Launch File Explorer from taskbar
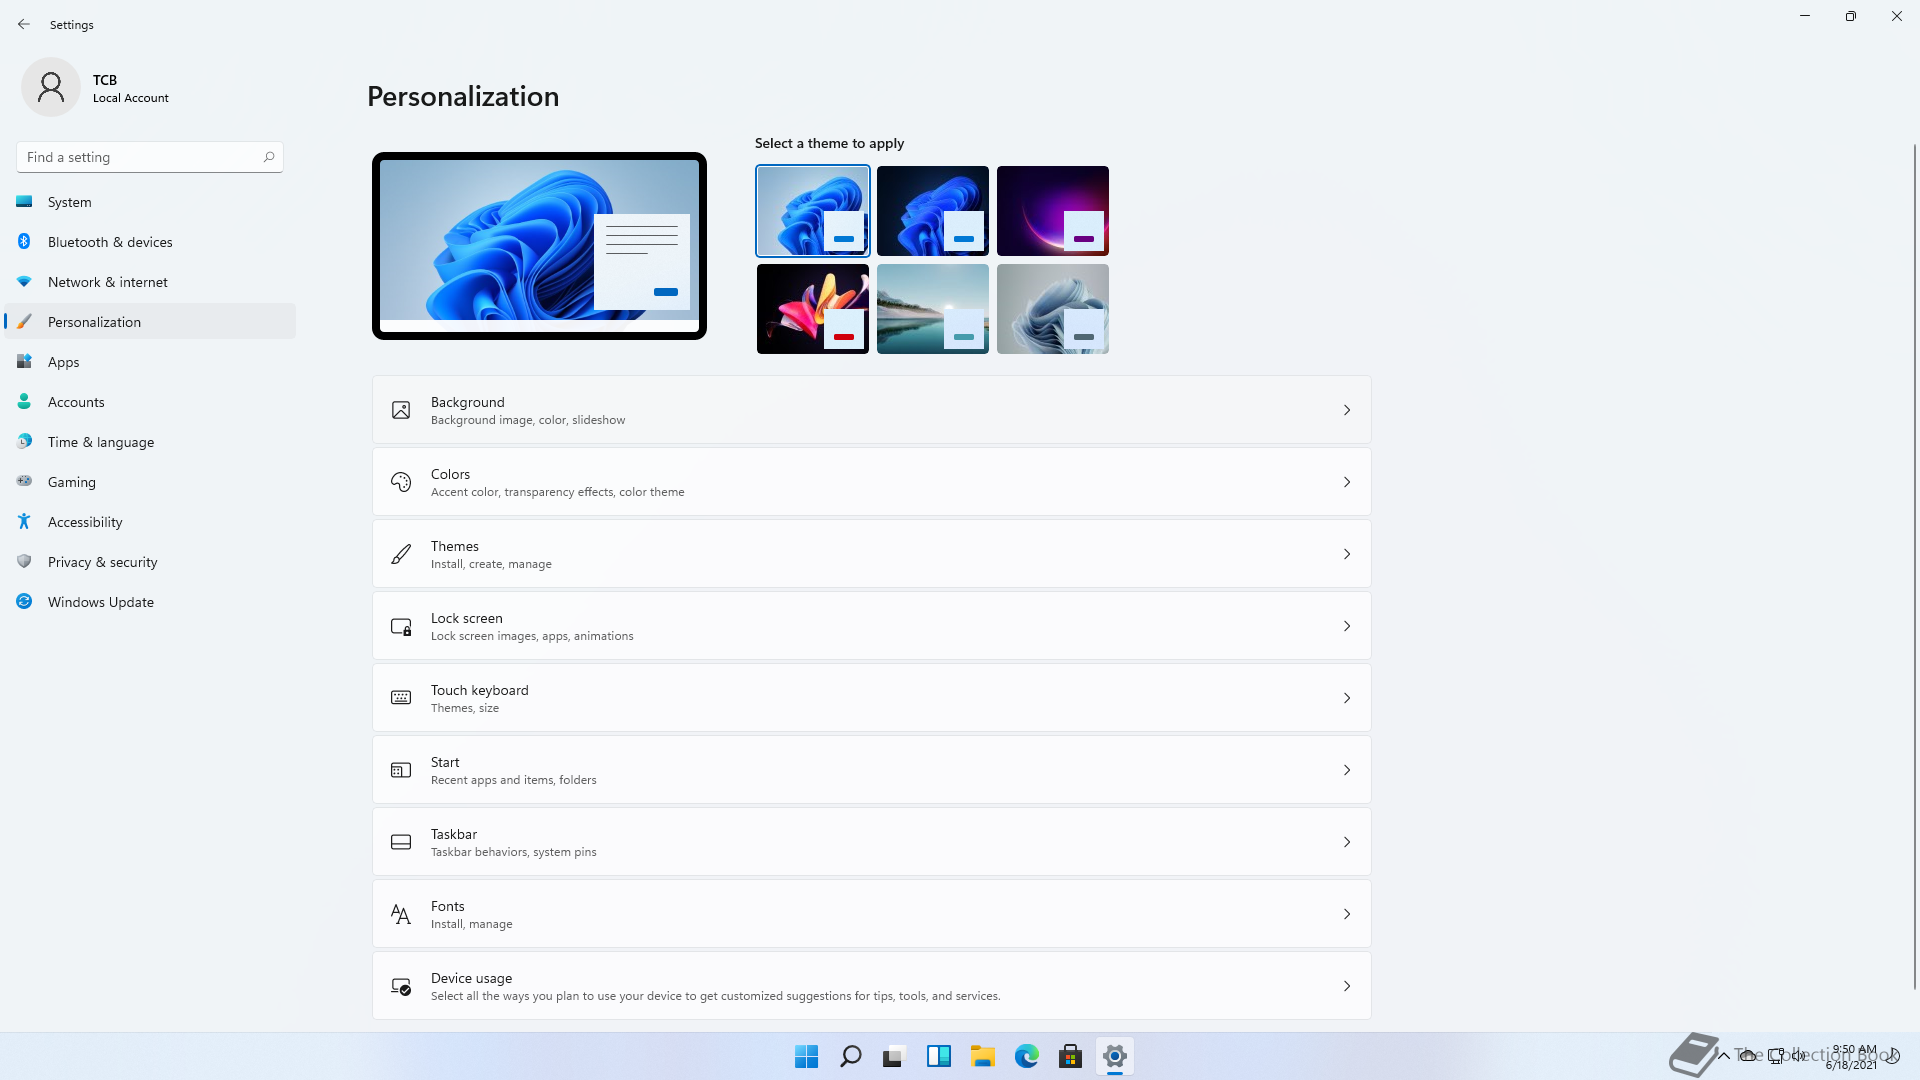 tap(983, 1056)
